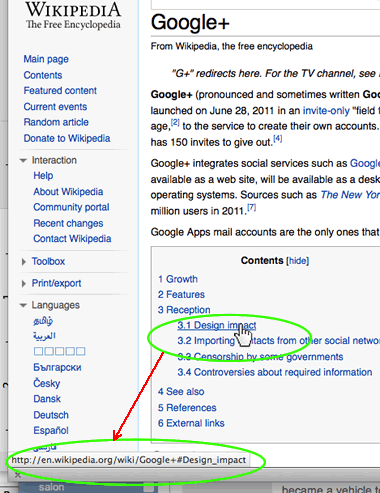Viewport: 380px width, 493px height.
Task: Switch to Български language version
Action: (57, 367)
